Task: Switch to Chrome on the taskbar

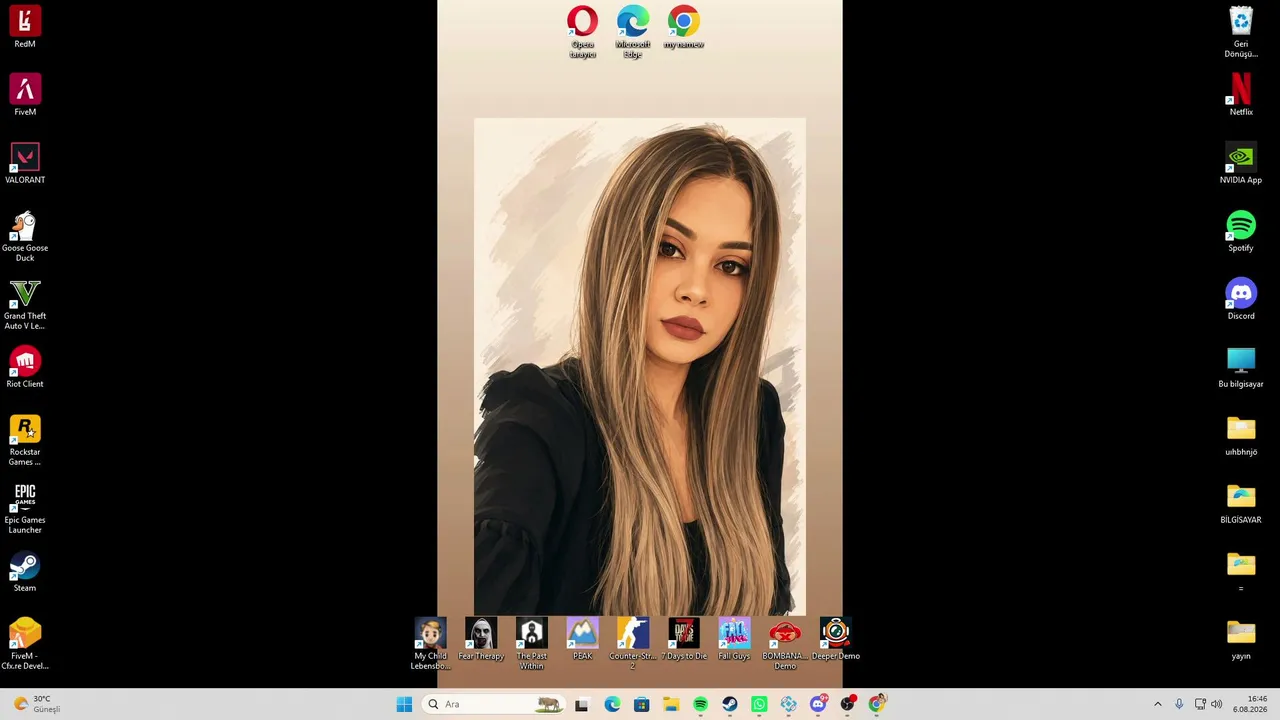Action: pos(877,704)
